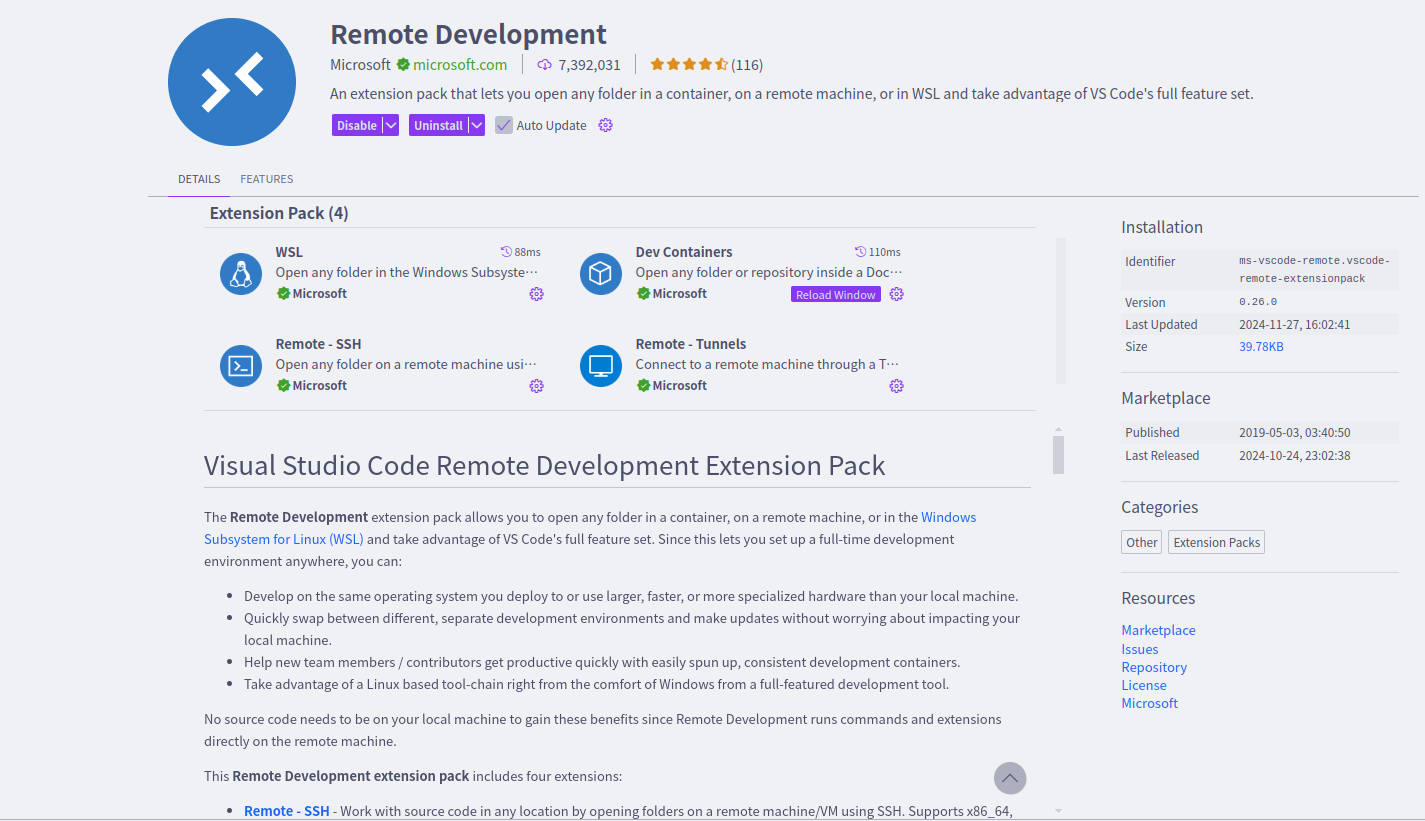
Task: Open the Disable button dropdown arrow
Action: [389, 124]
